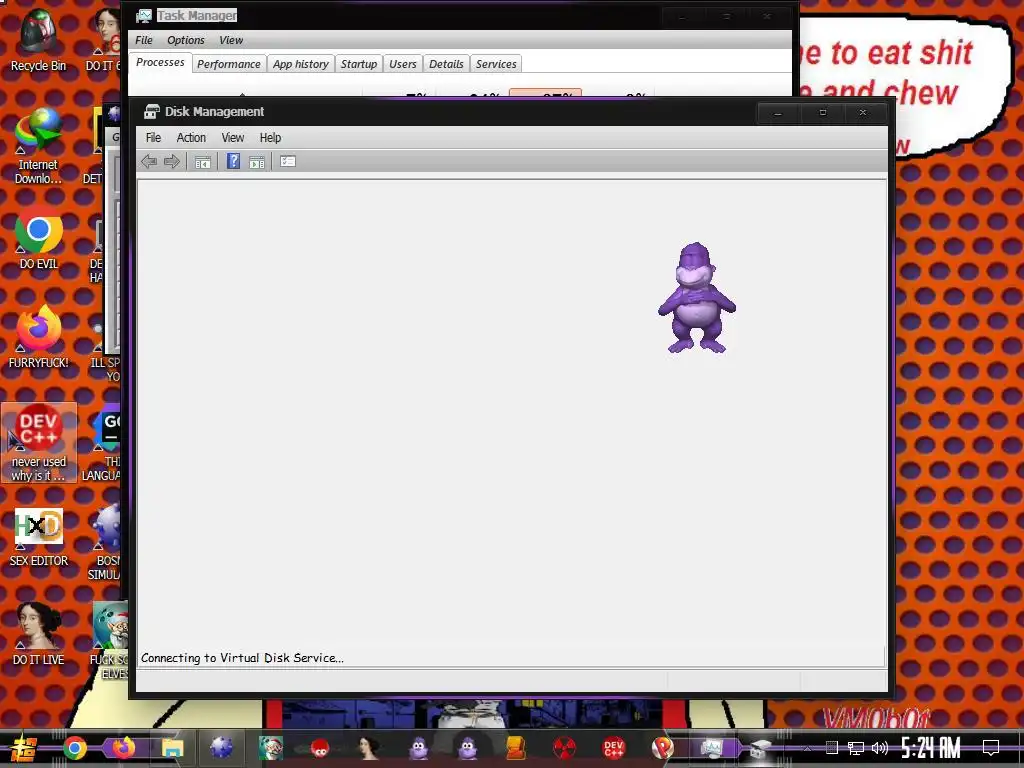Select the Firefox desktop shortcut icon
This screenshot has width=1024, height=768.
(x=39, y=337)
